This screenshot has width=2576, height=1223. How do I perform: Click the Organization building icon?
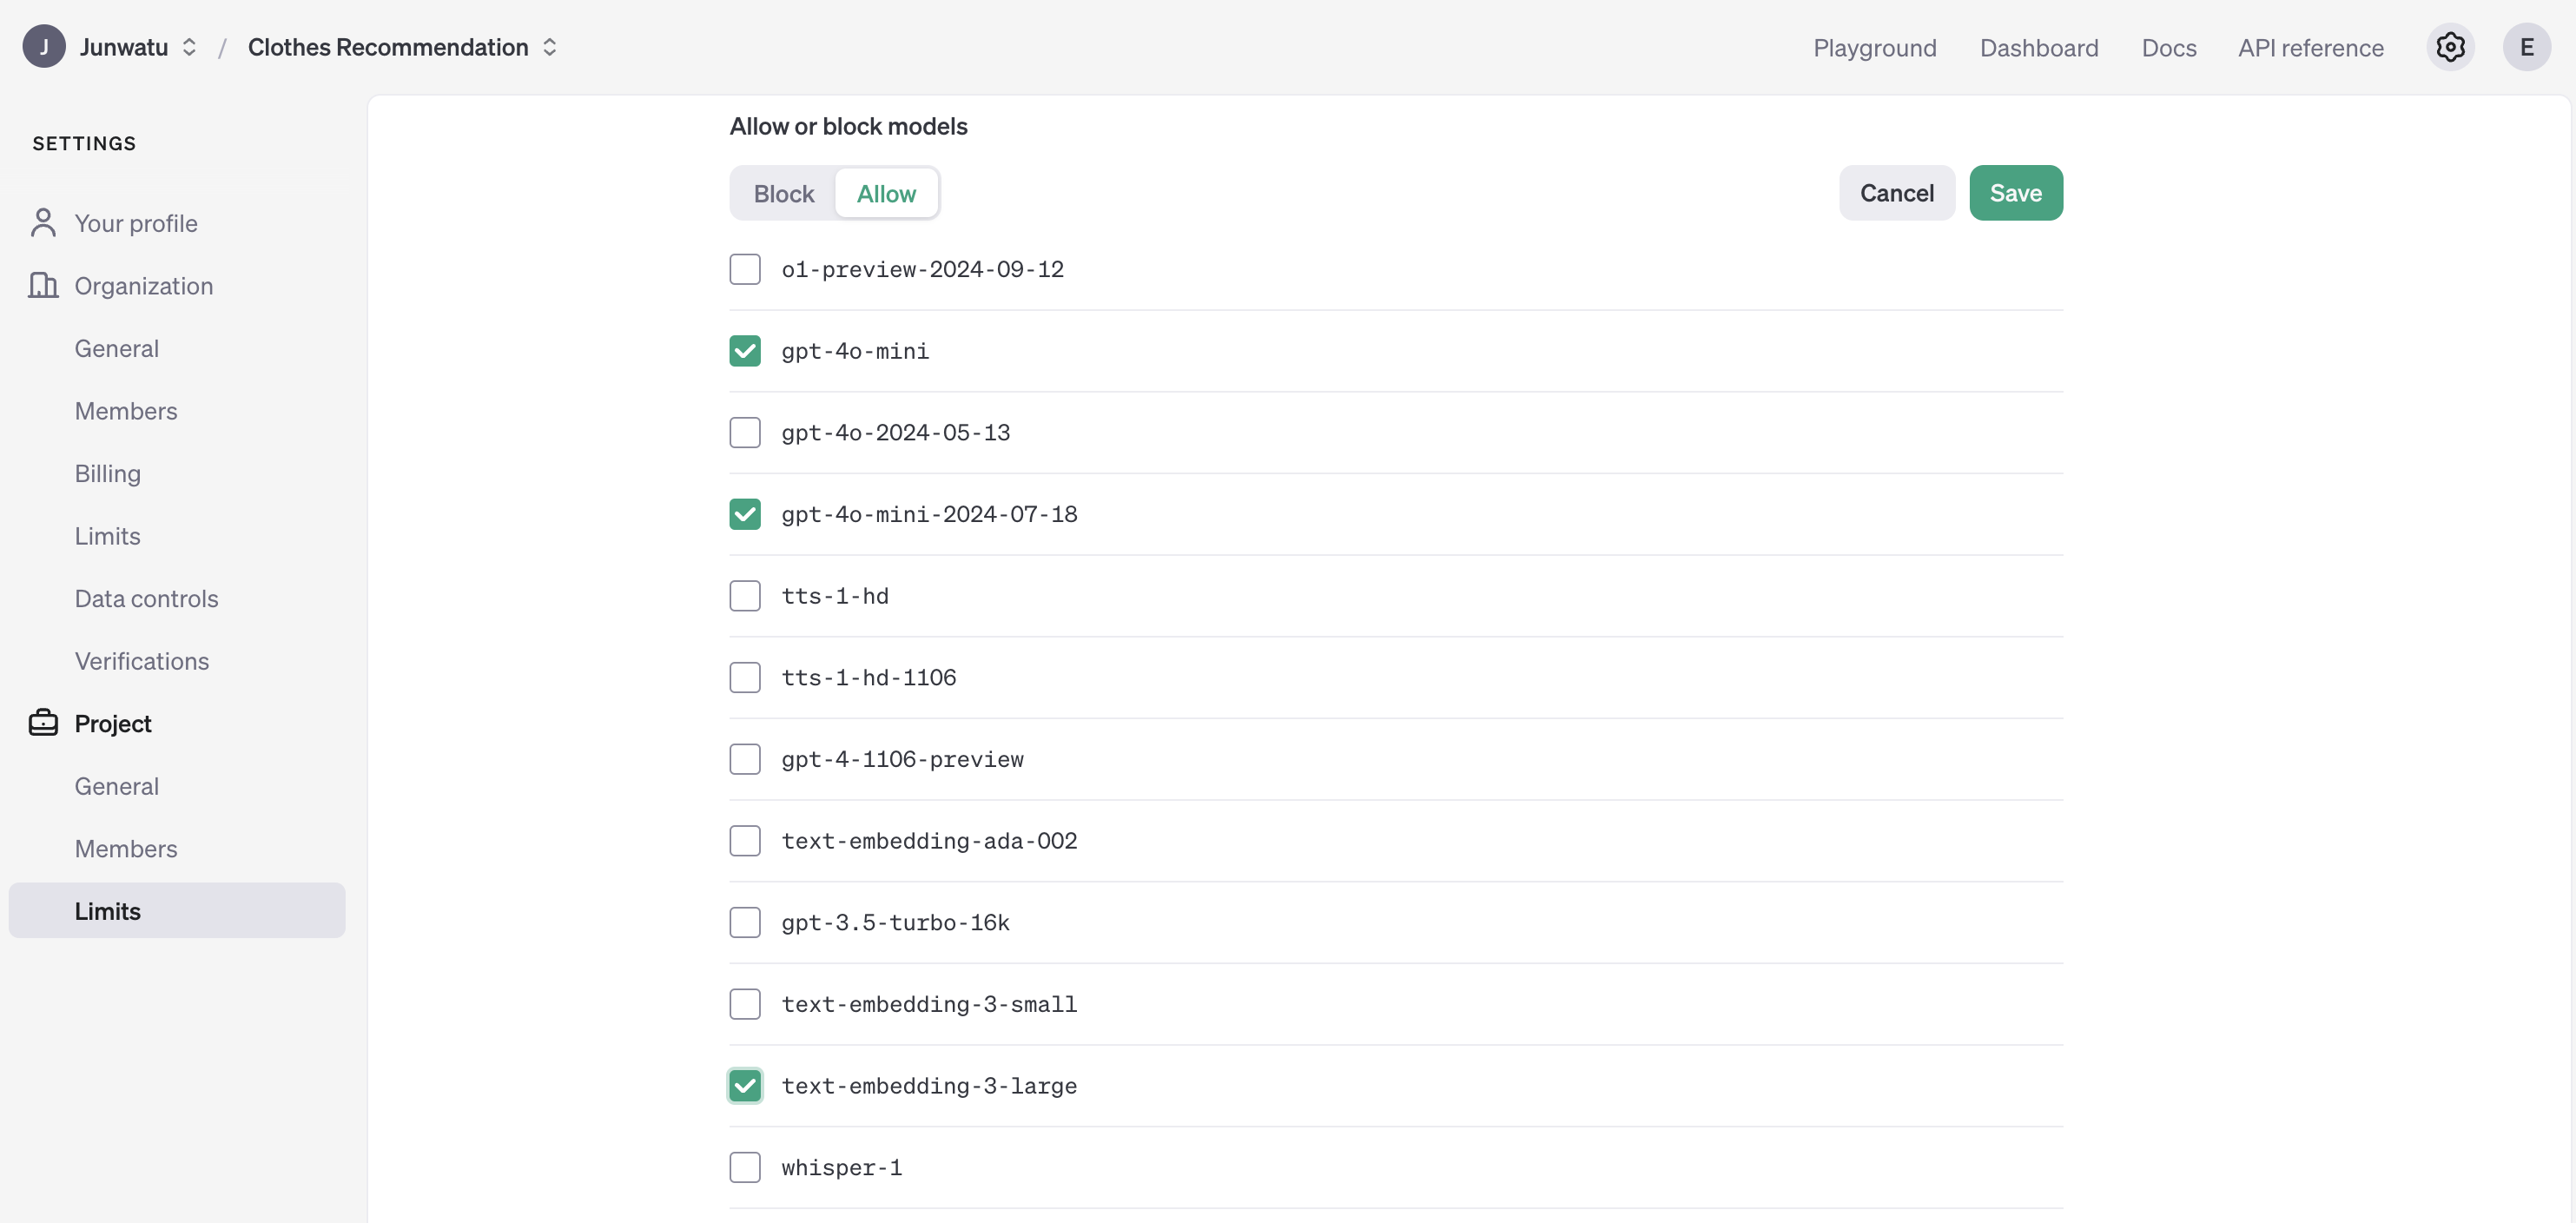[43, 286]
